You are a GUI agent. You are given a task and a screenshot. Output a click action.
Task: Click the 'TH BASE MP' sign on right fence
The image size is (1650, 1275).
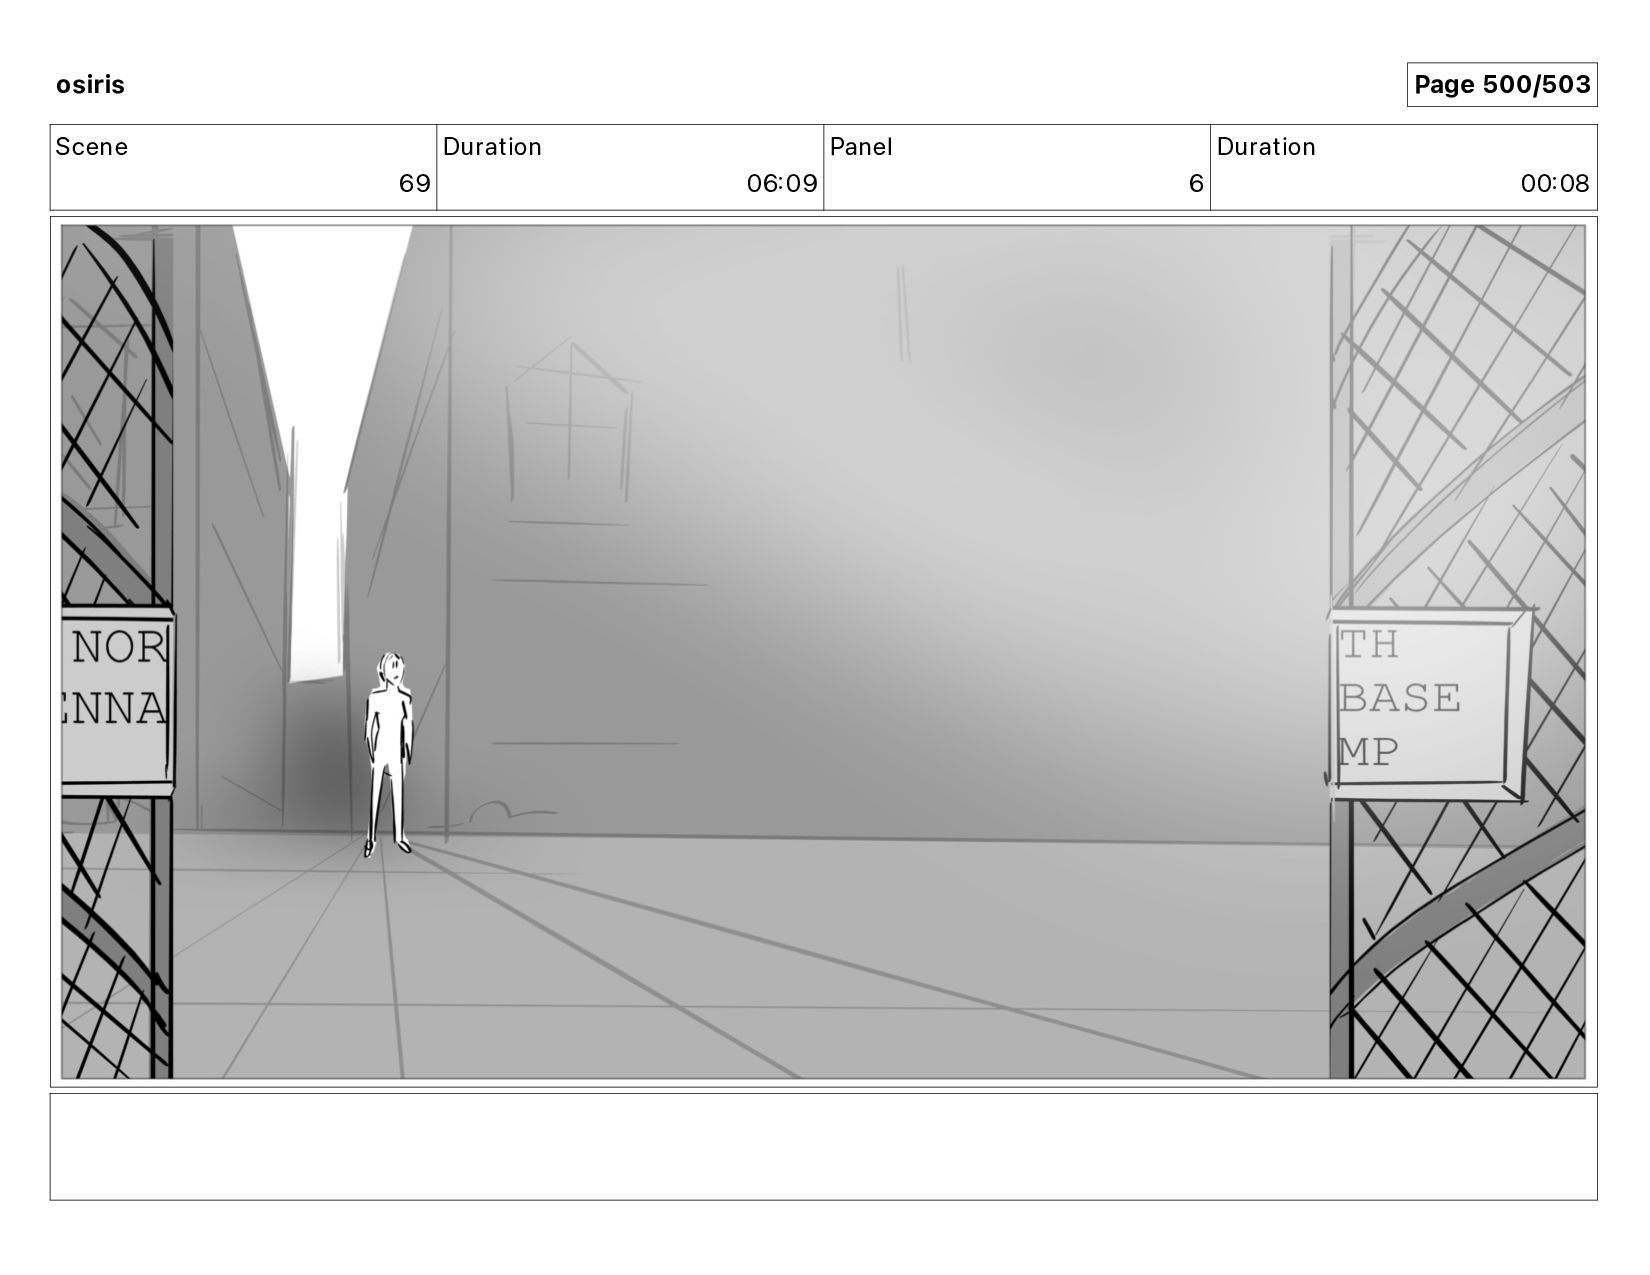click(1430, 702)
